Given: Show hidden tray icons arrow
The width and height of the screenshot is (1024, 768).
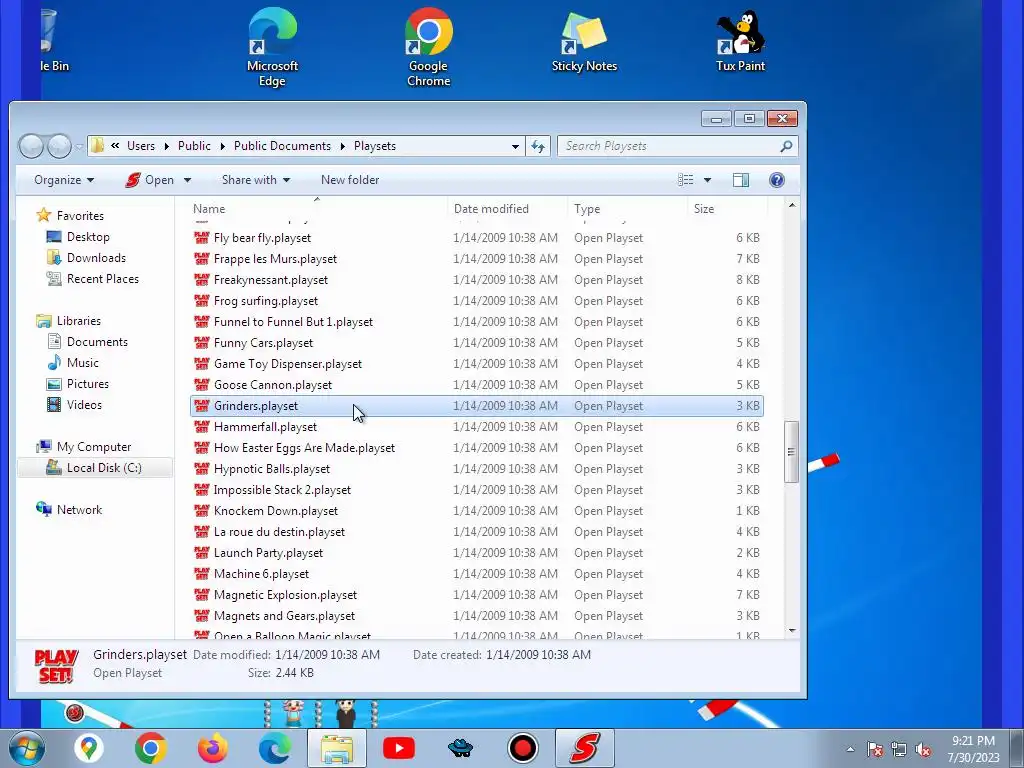Looking at the screenshot, I should tap(850, 750).
